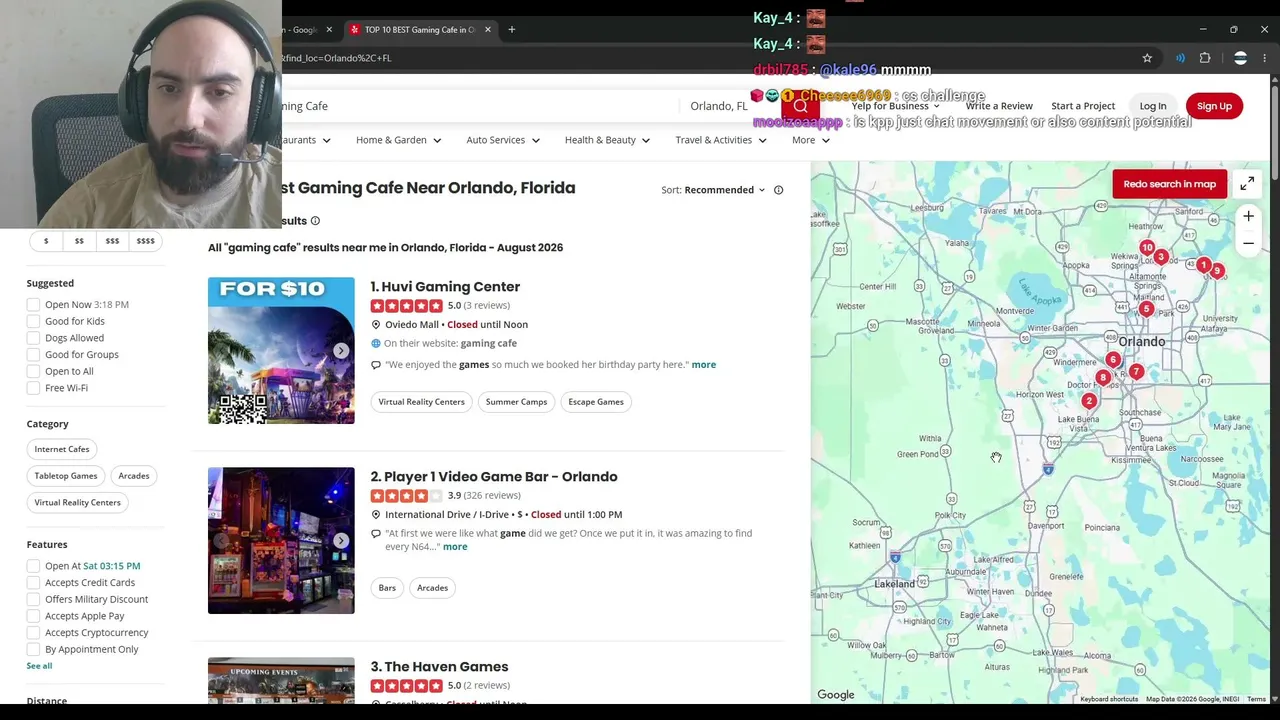The image size is (1280, 720).
Task: Open the Yelp for Business dropdown
Action: 895,106
